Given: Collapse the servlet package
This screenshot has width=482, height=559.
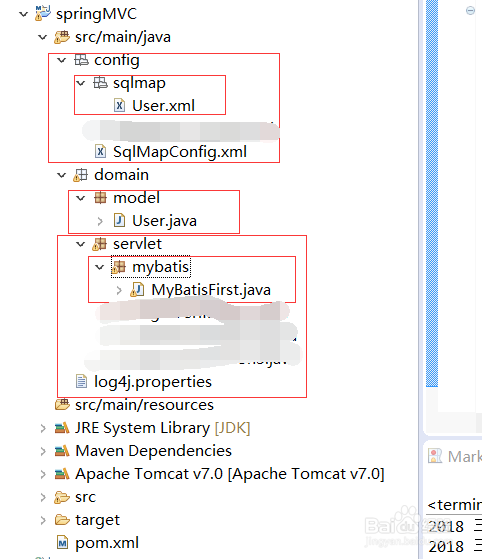Looking at the screenshot, I should (x=81, y=244).
